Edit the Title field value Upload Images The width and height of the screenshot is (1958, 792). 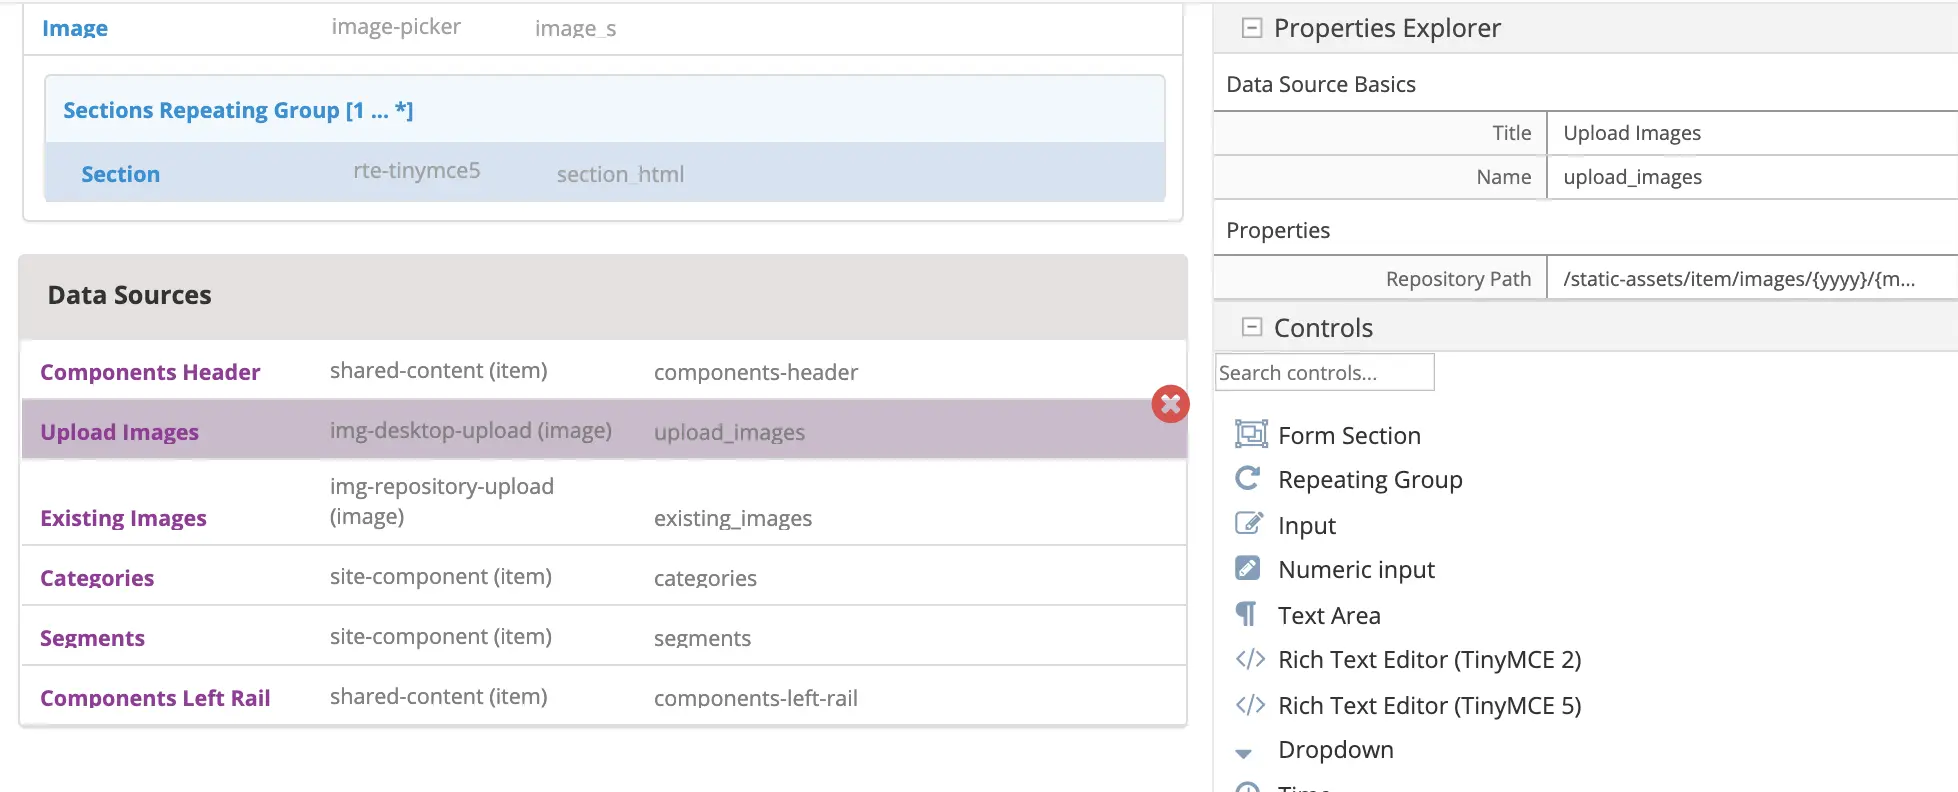[1752, 133]
